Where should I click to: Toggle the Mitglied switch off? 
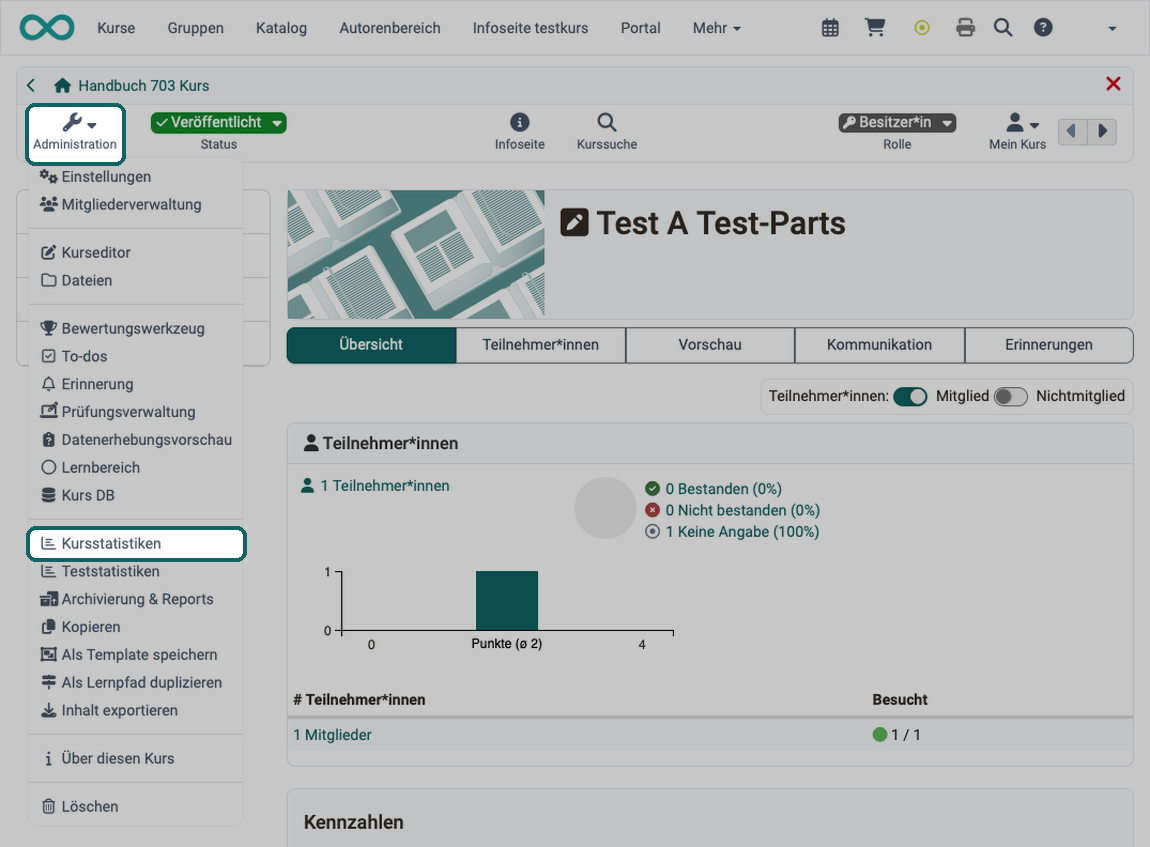(910, 397)
